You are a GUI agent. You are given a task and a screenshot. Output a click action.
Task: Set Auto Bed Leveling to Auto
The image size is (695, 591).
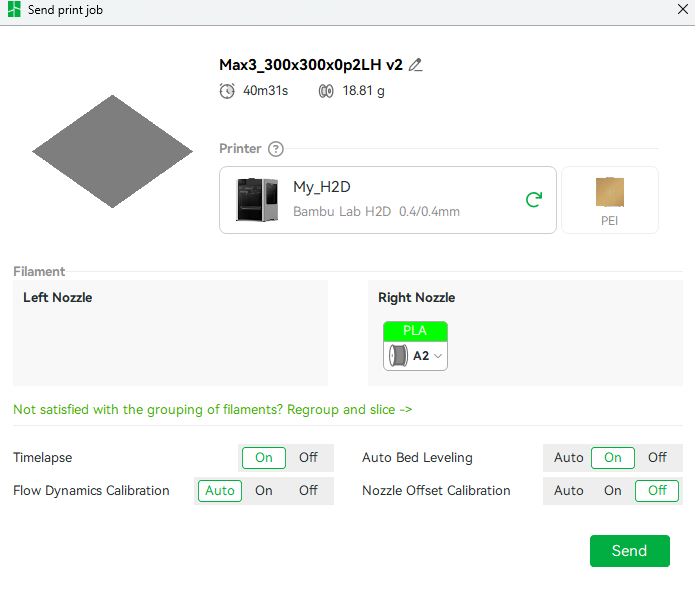[x=569, y=458]
